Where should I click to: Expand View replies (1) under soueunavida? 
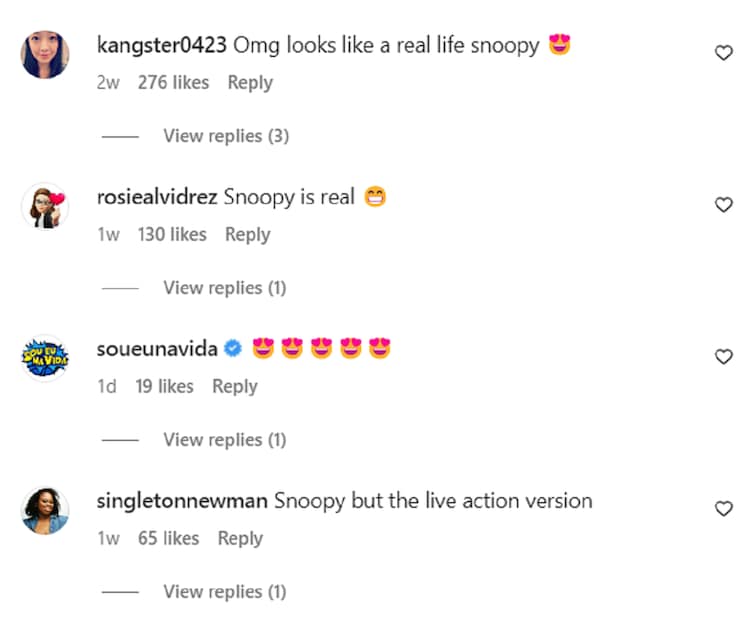(225, 440)
